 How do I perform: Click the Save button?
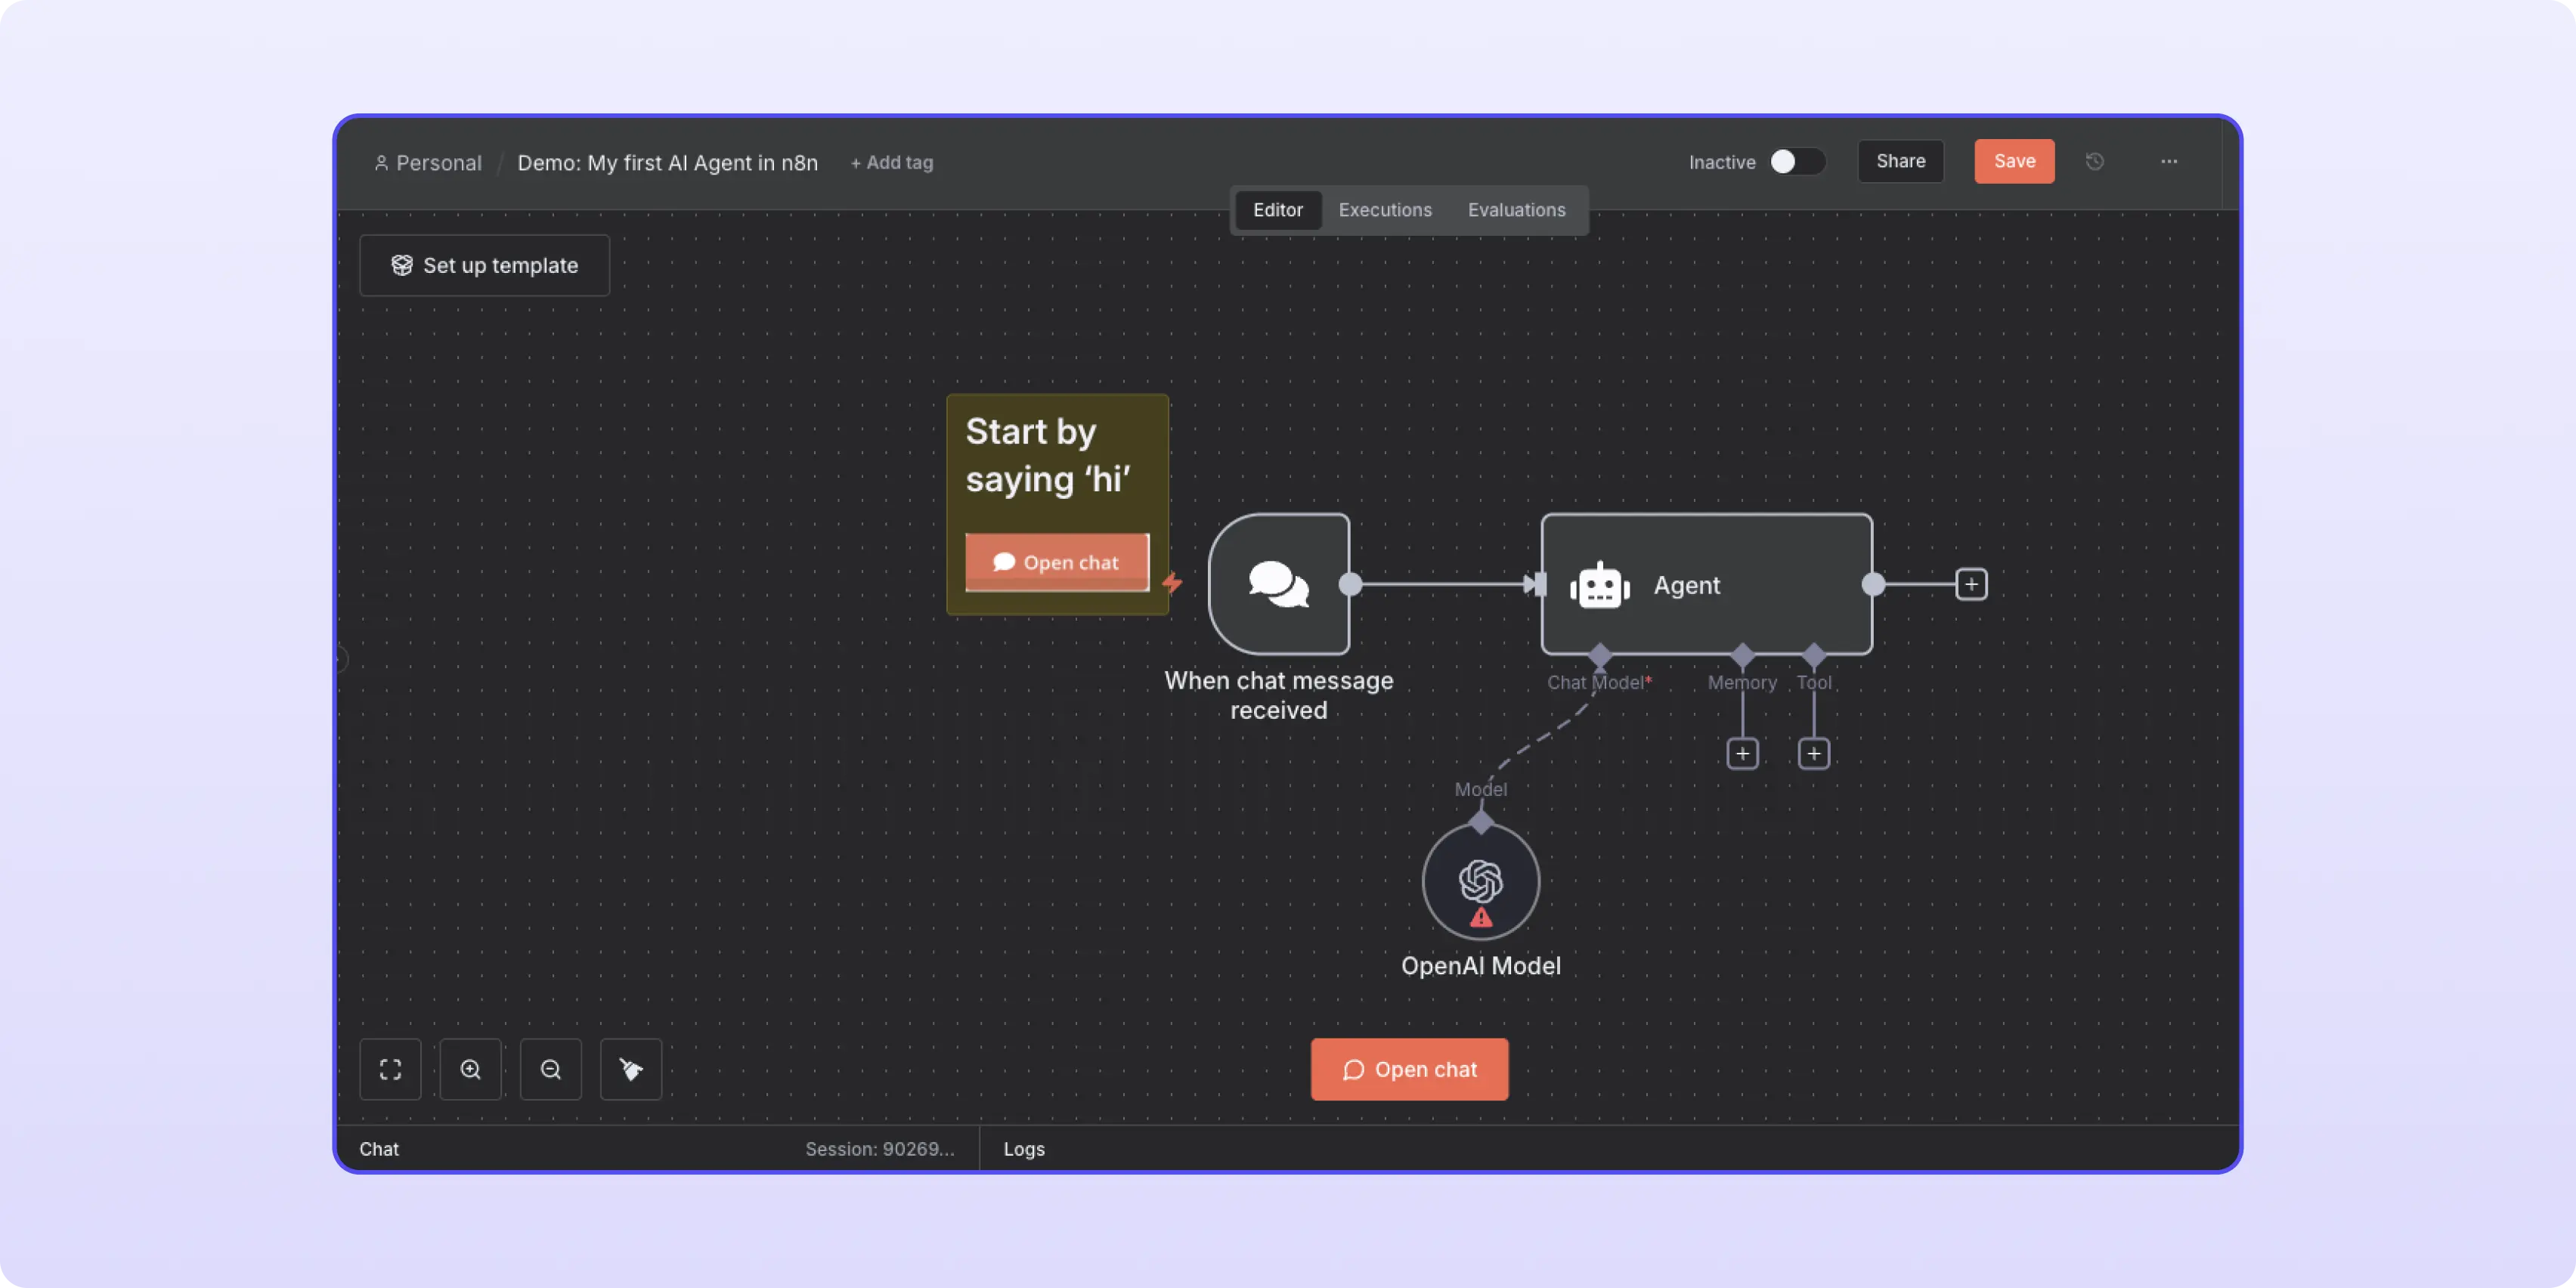pyautogui.click(x=2014, y=161)
